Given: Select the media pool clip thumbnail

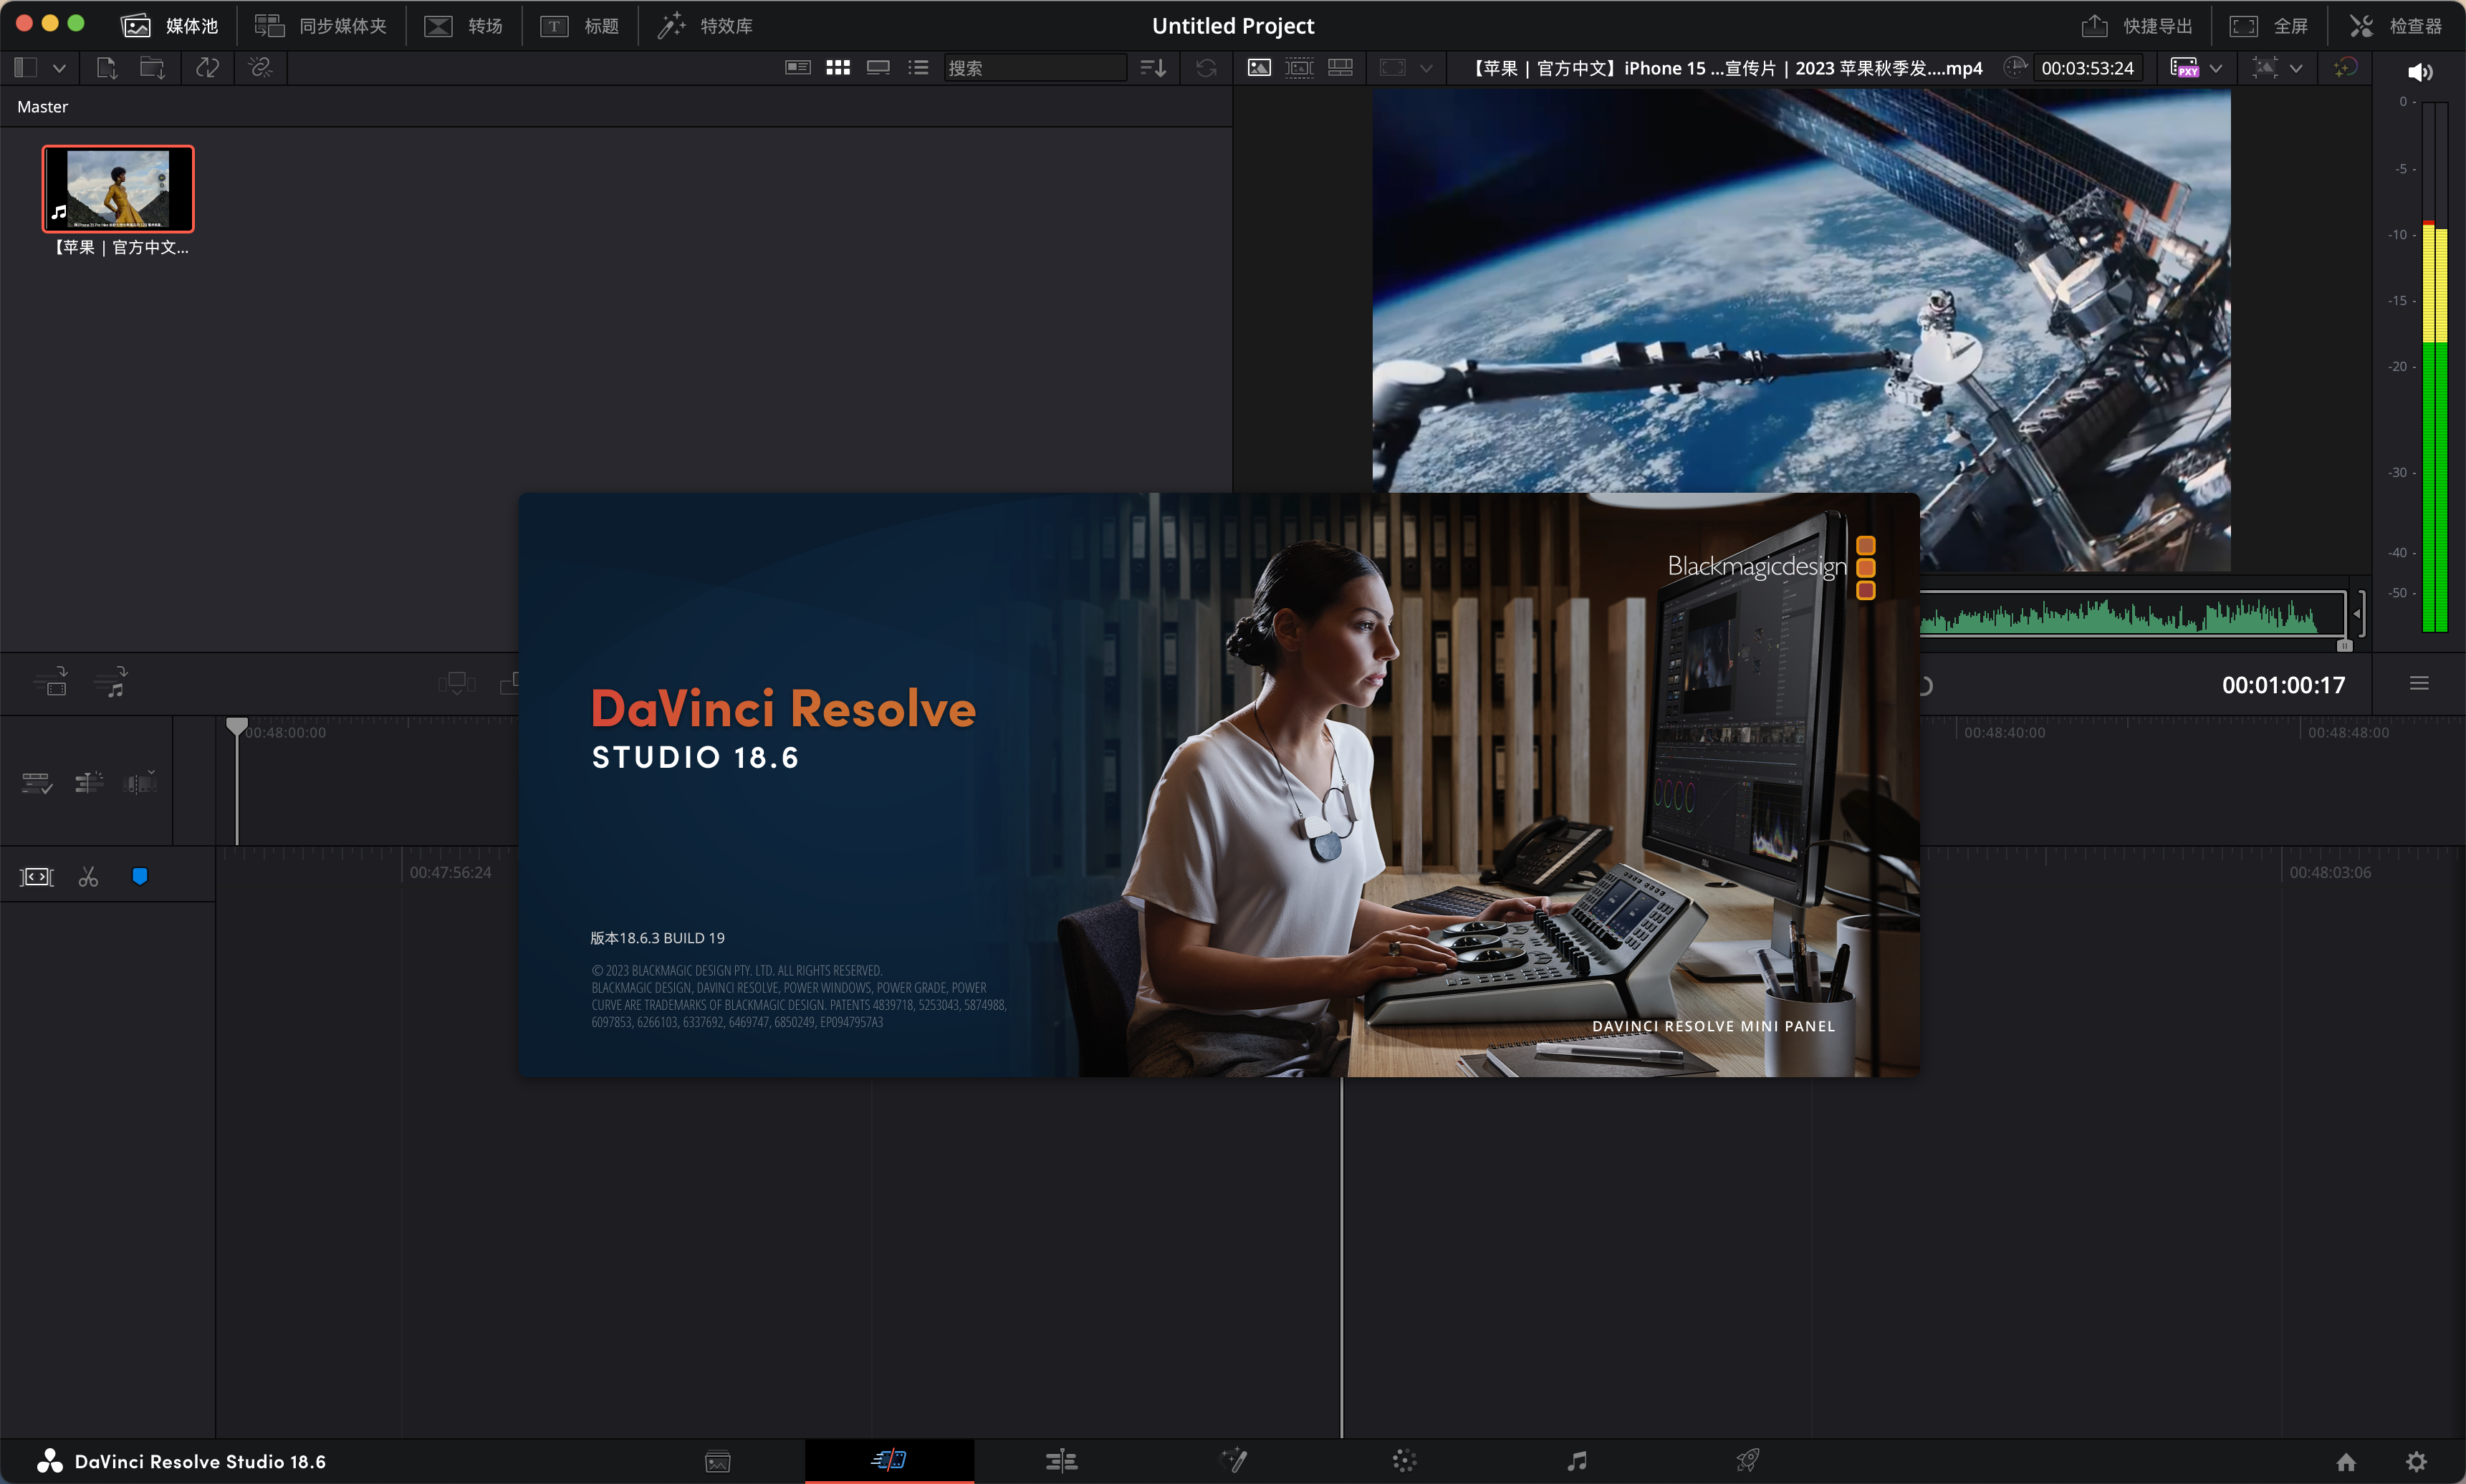Looking at the screenshot, I should coord(118,189).
